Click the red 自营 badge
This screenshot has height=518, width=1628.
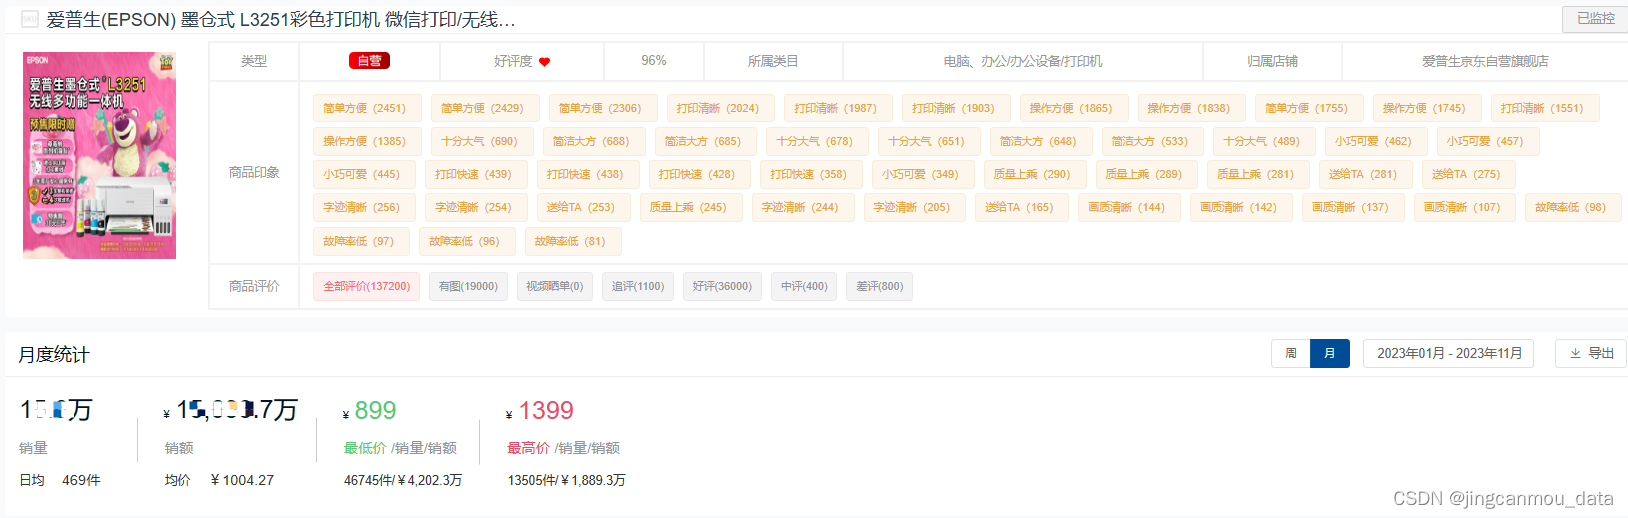point(369,61)
